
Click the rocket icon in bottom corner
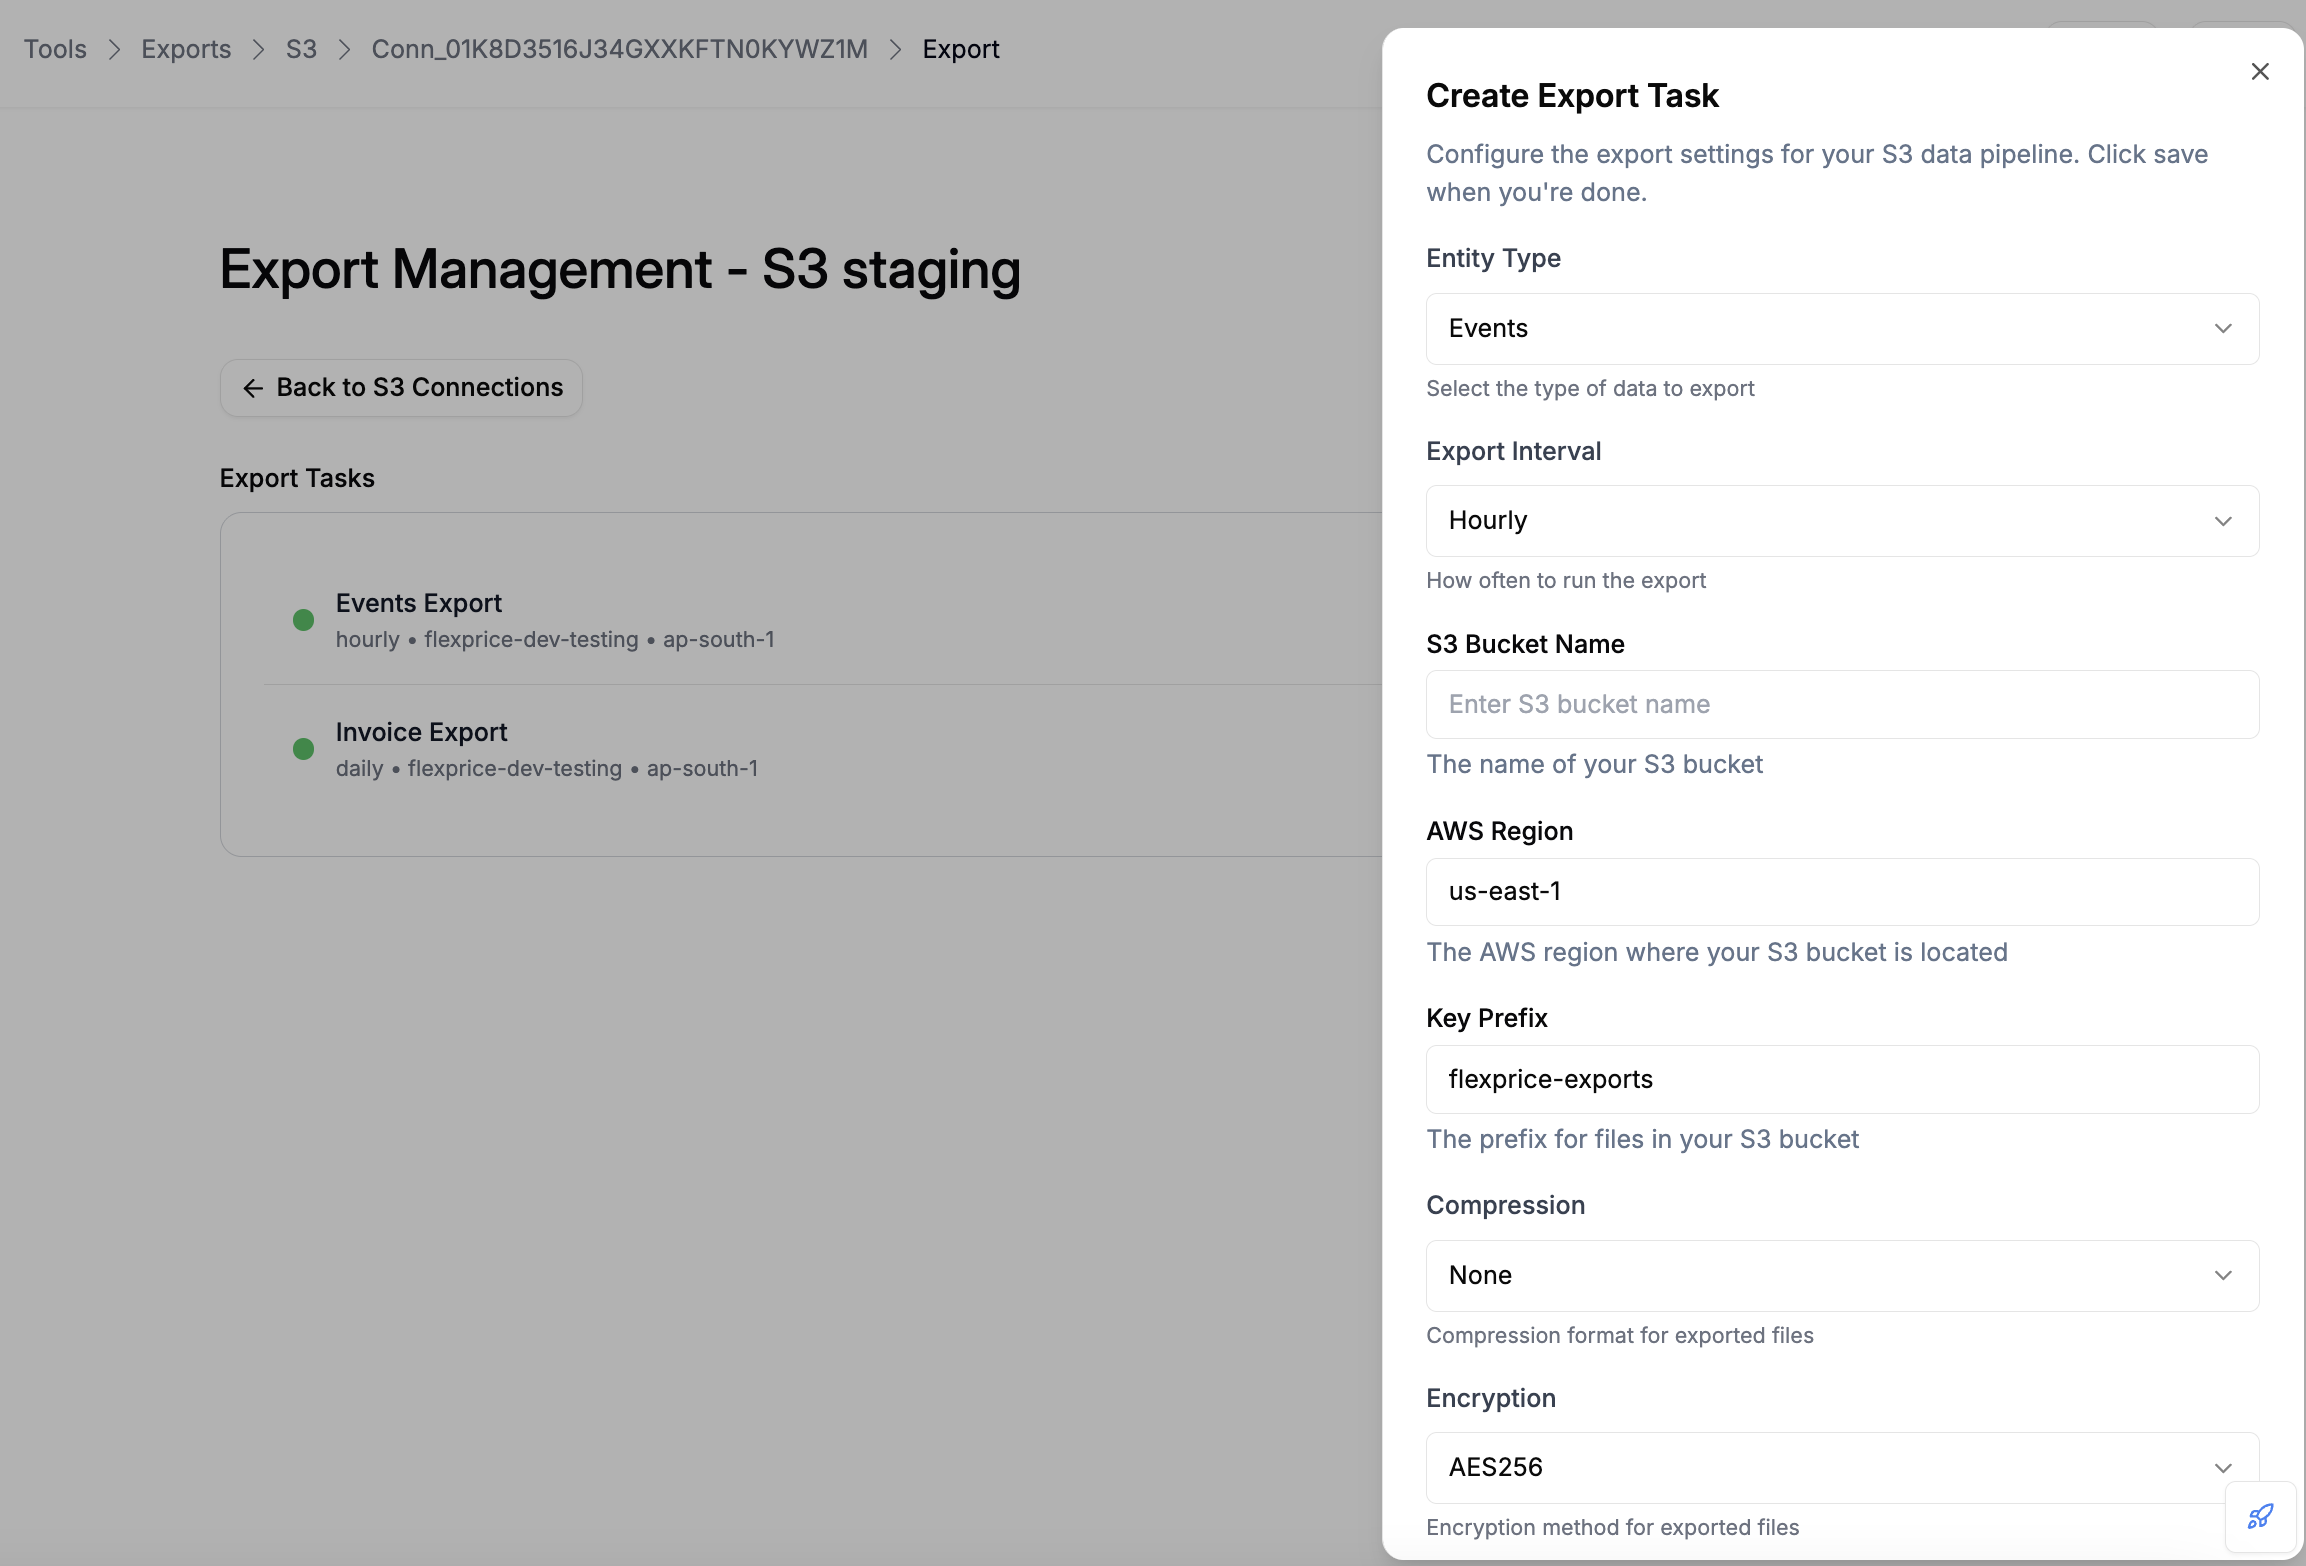[2260, 1515]
